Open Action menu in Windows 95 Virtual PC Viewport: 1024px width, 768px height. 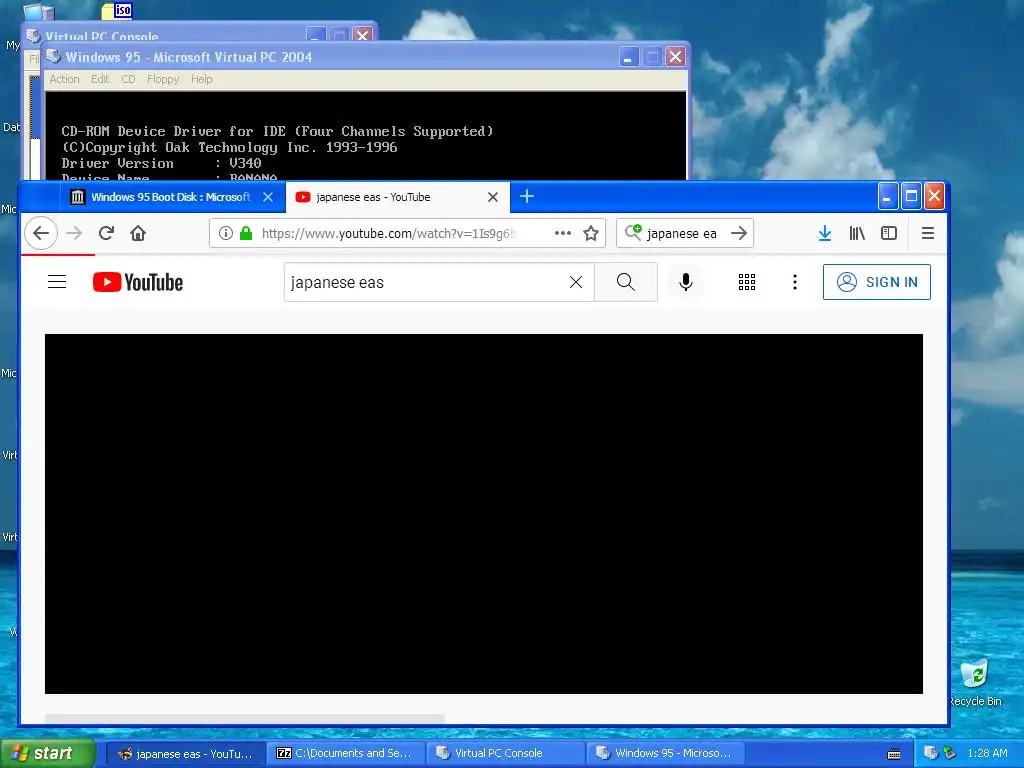click(x=64, y=79)
